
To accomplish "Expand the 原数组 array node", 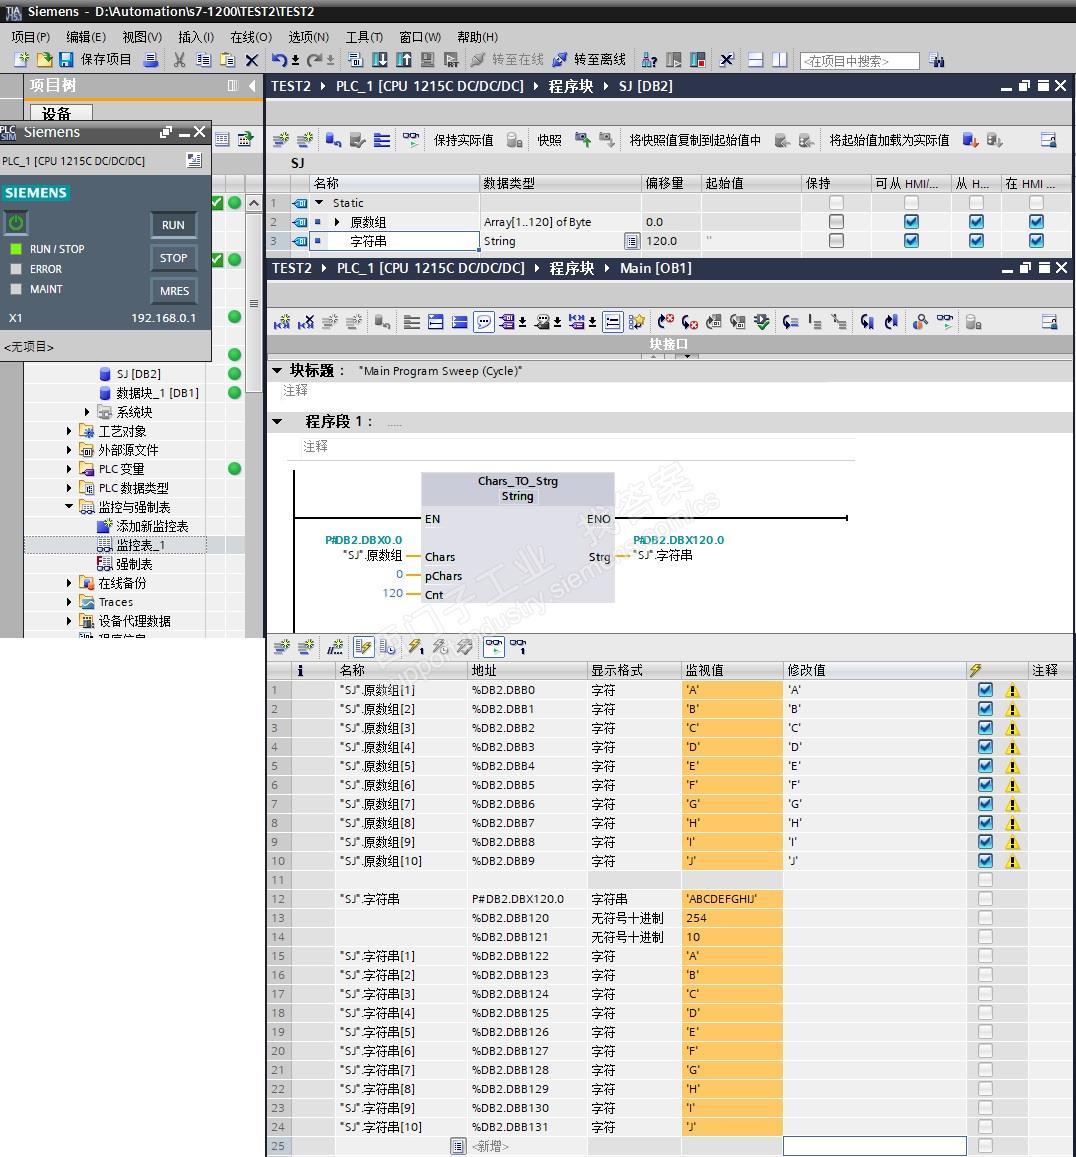I will point(337,222).
